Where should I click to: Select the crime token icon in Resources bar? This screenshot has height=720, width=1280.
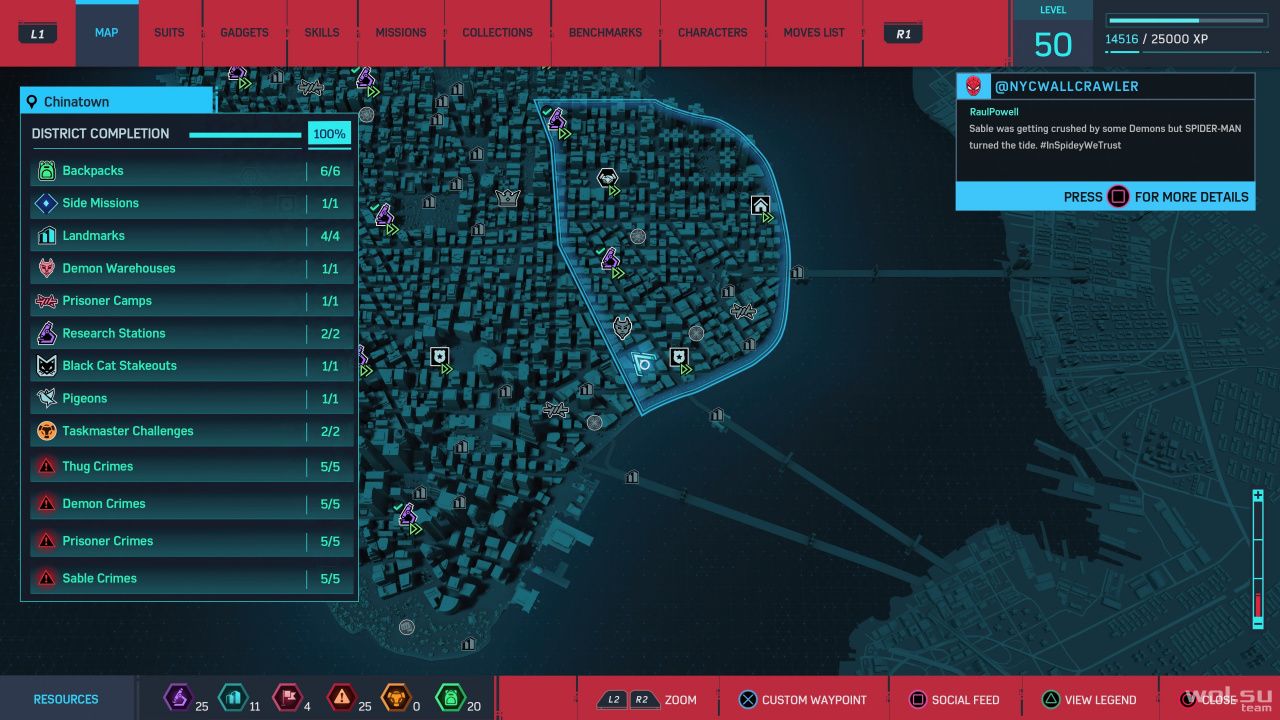[342, 697]
